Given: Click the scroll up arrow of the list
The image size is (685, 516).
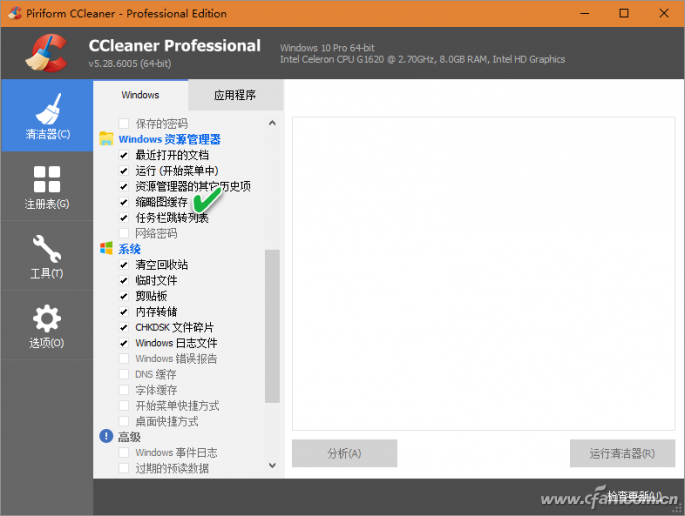Looking at the screenshot, I should tap(272, 123).
